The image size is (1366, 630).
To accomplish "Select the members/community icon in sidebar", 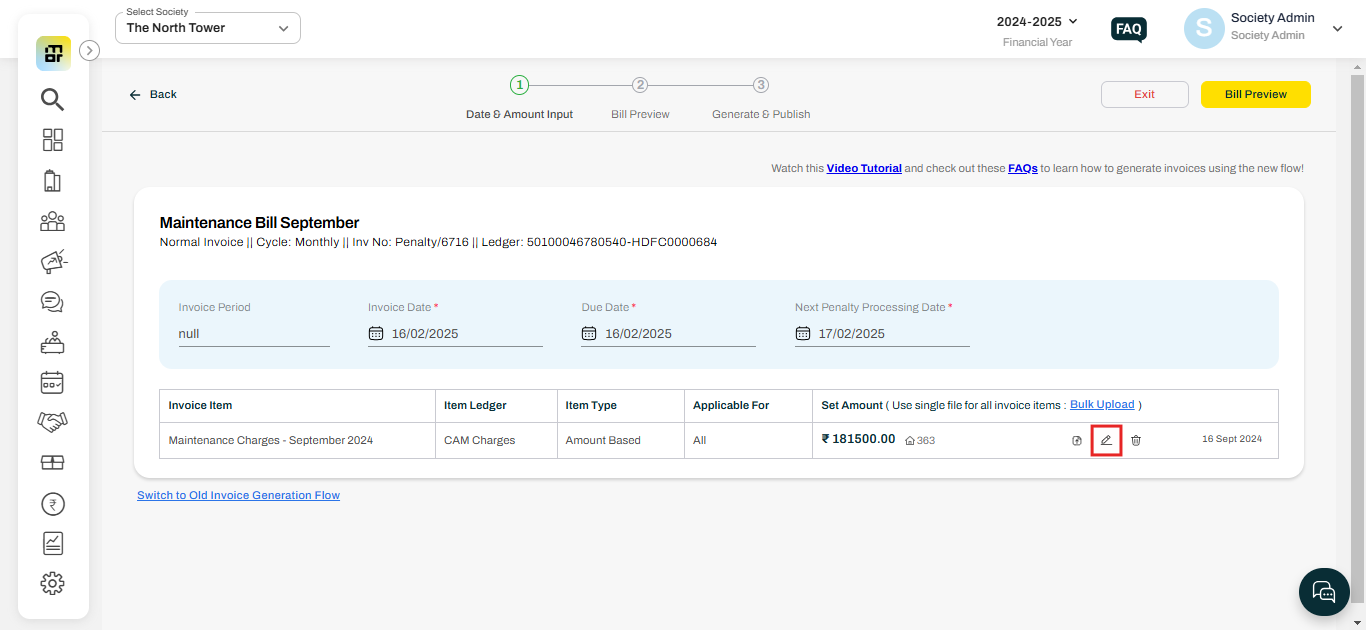I will (52, 221).
